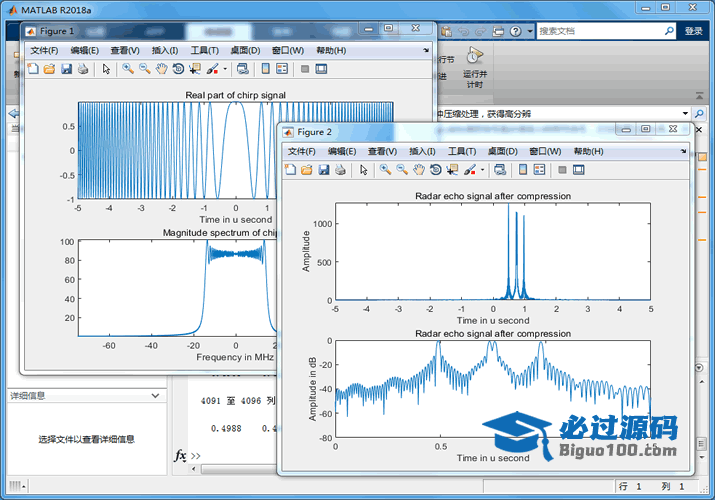
Task: Open 编辑(E) menu in Figure 1
Action: tap(84, 51)
